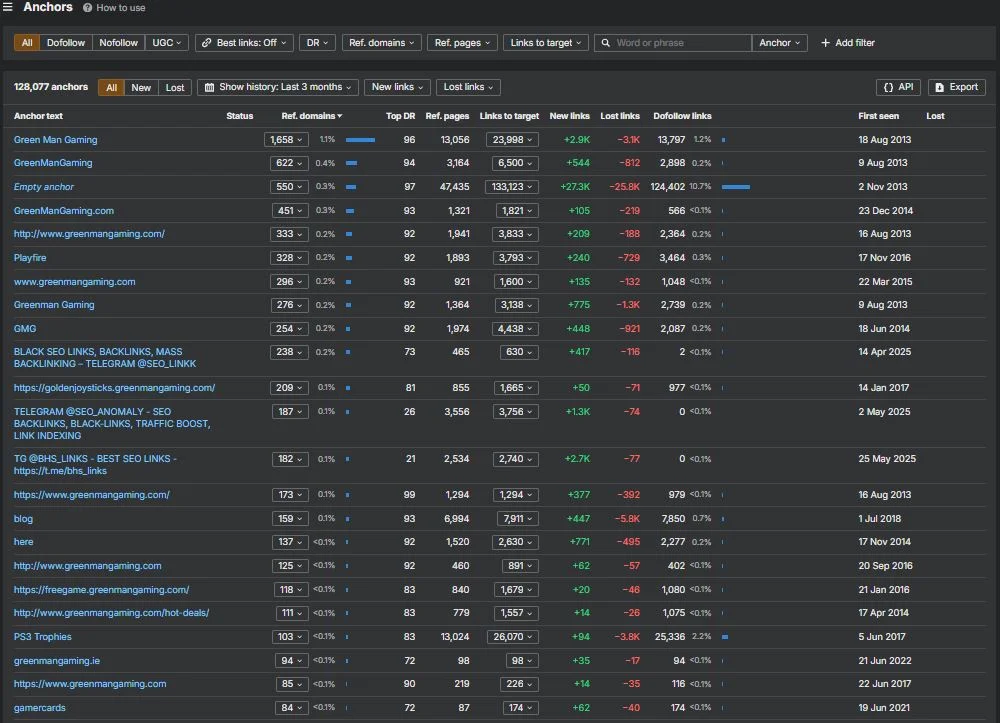The height and width of the screenshot is (723, 1000).
Task: Click the search magnifier icon
Action: coord(605,43)
